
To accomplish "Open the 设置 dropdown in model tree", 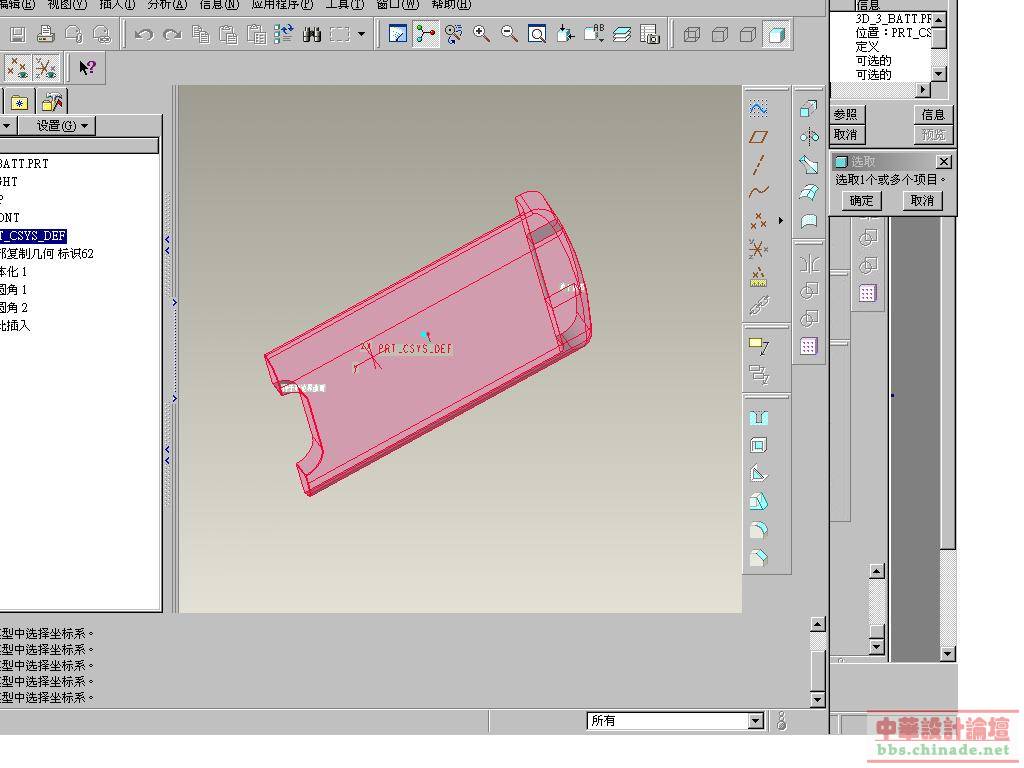I will point(63,126).
